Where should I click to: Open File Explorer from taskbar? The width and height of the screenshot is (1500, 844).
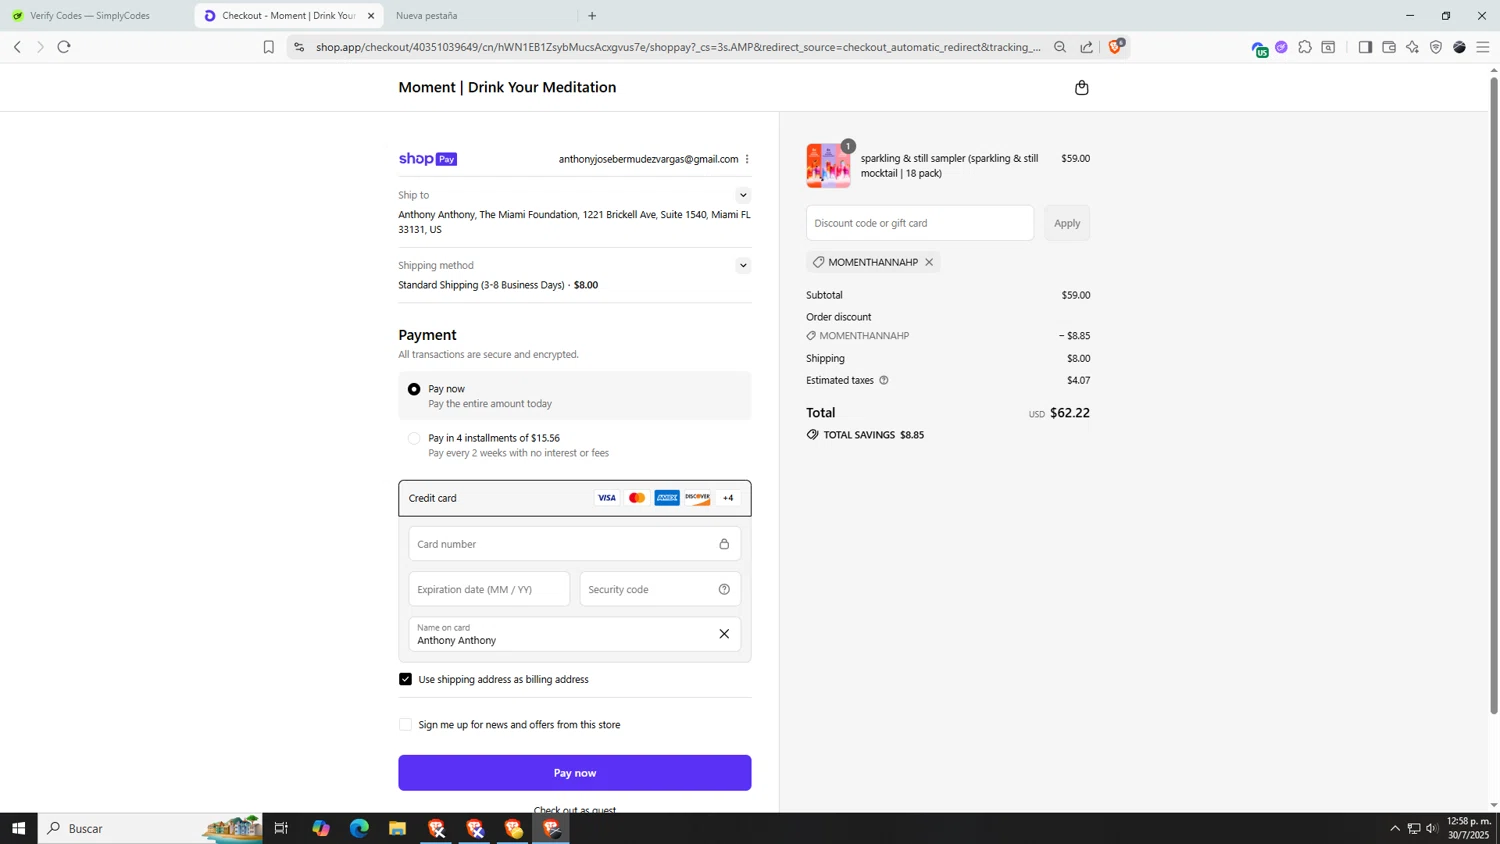pos(397,828)
